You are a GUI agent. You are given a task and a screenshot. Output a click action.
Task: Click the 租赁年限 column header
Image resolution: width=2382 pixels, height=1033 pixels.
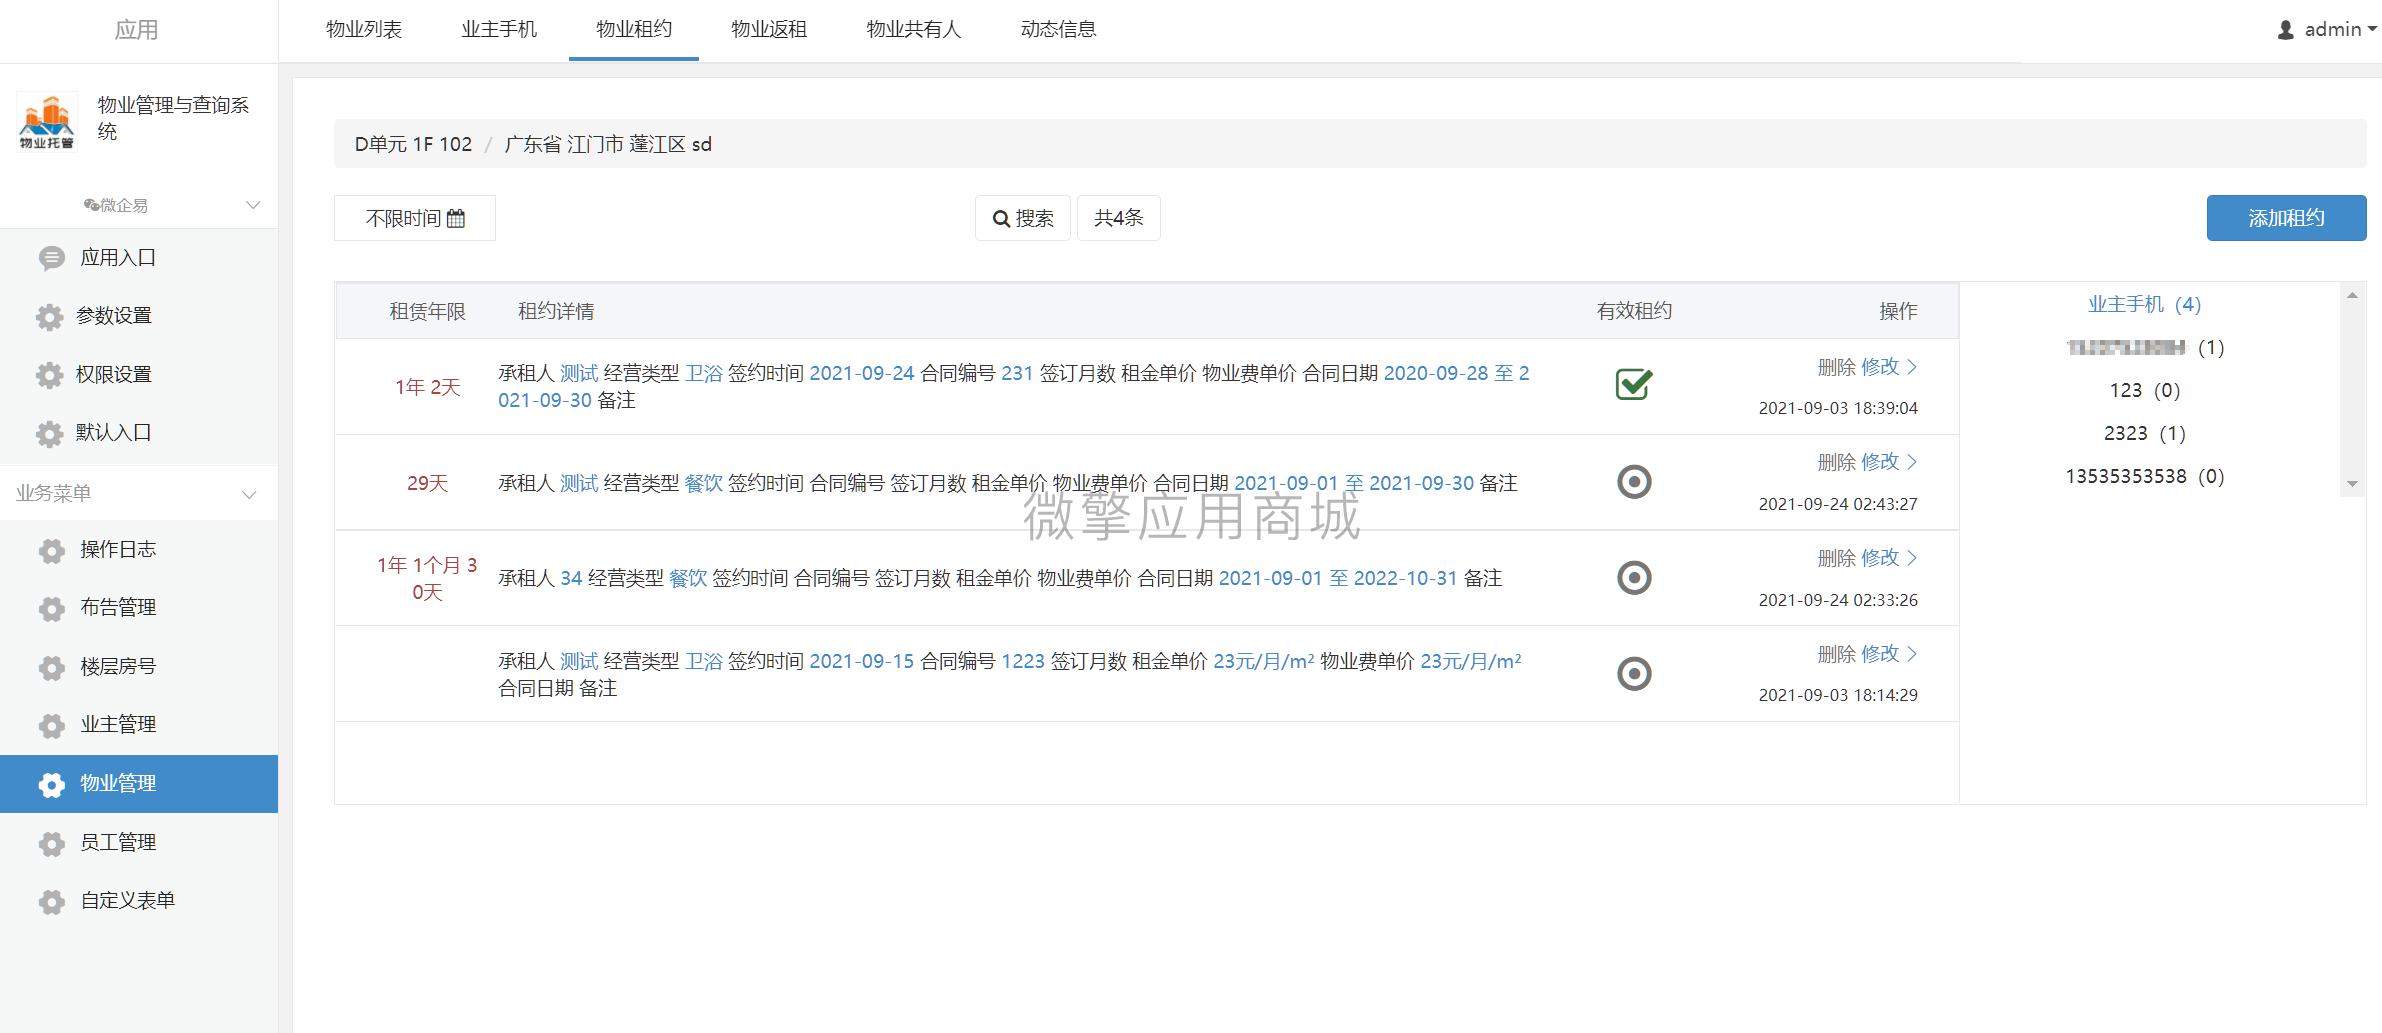click(x=427, y=311)
